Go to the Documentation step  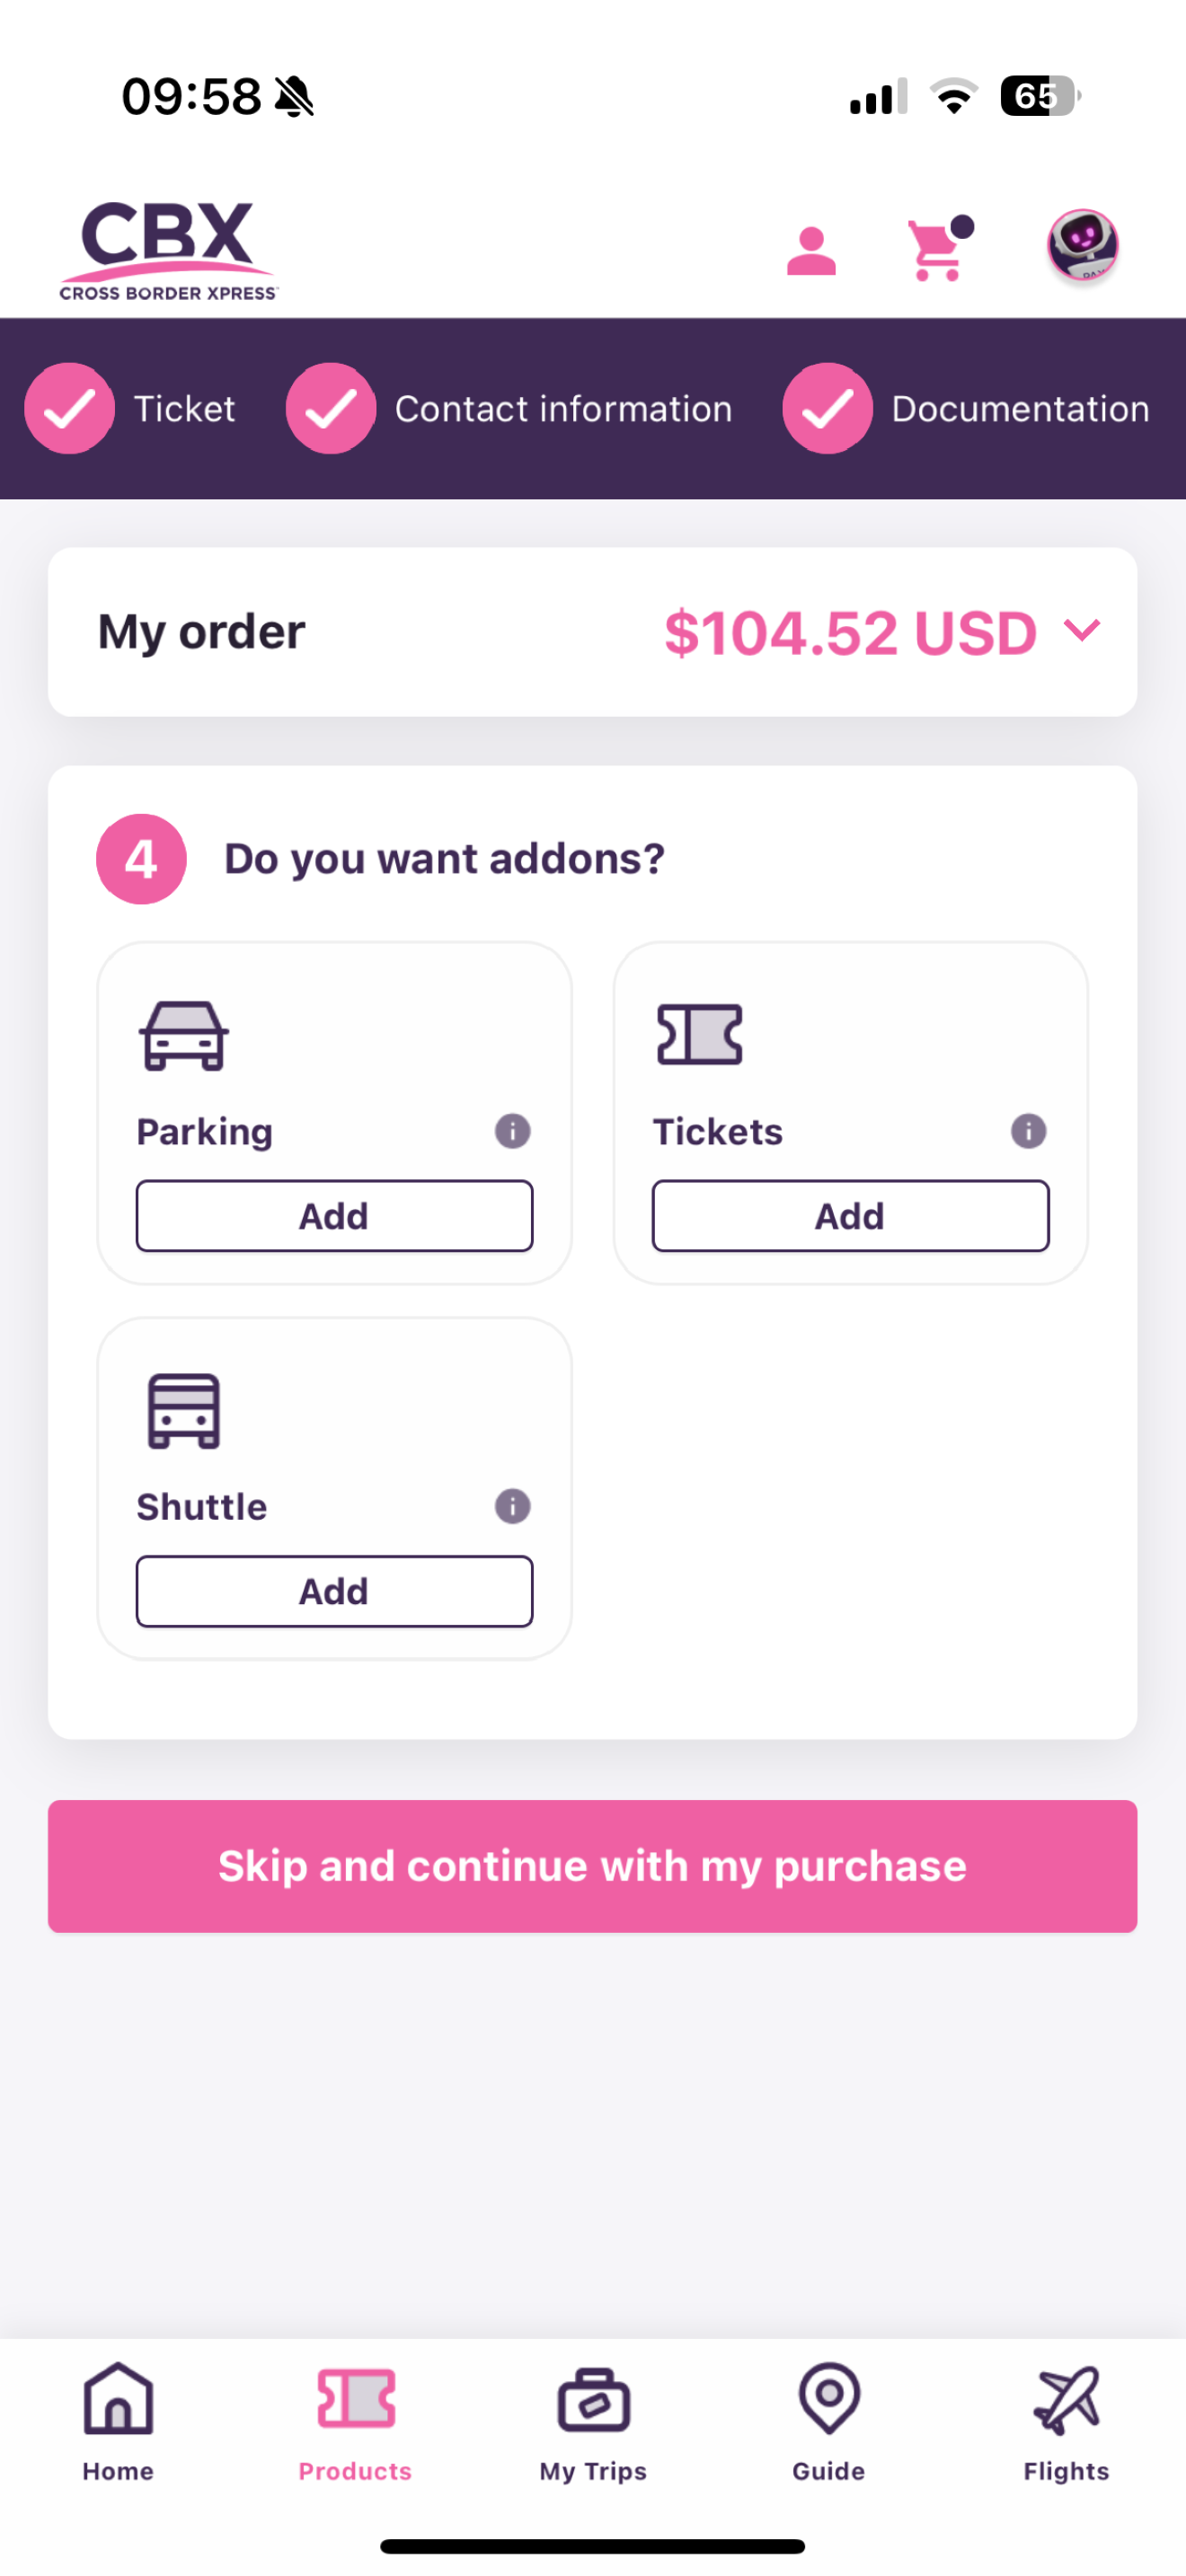coord(966,408)
